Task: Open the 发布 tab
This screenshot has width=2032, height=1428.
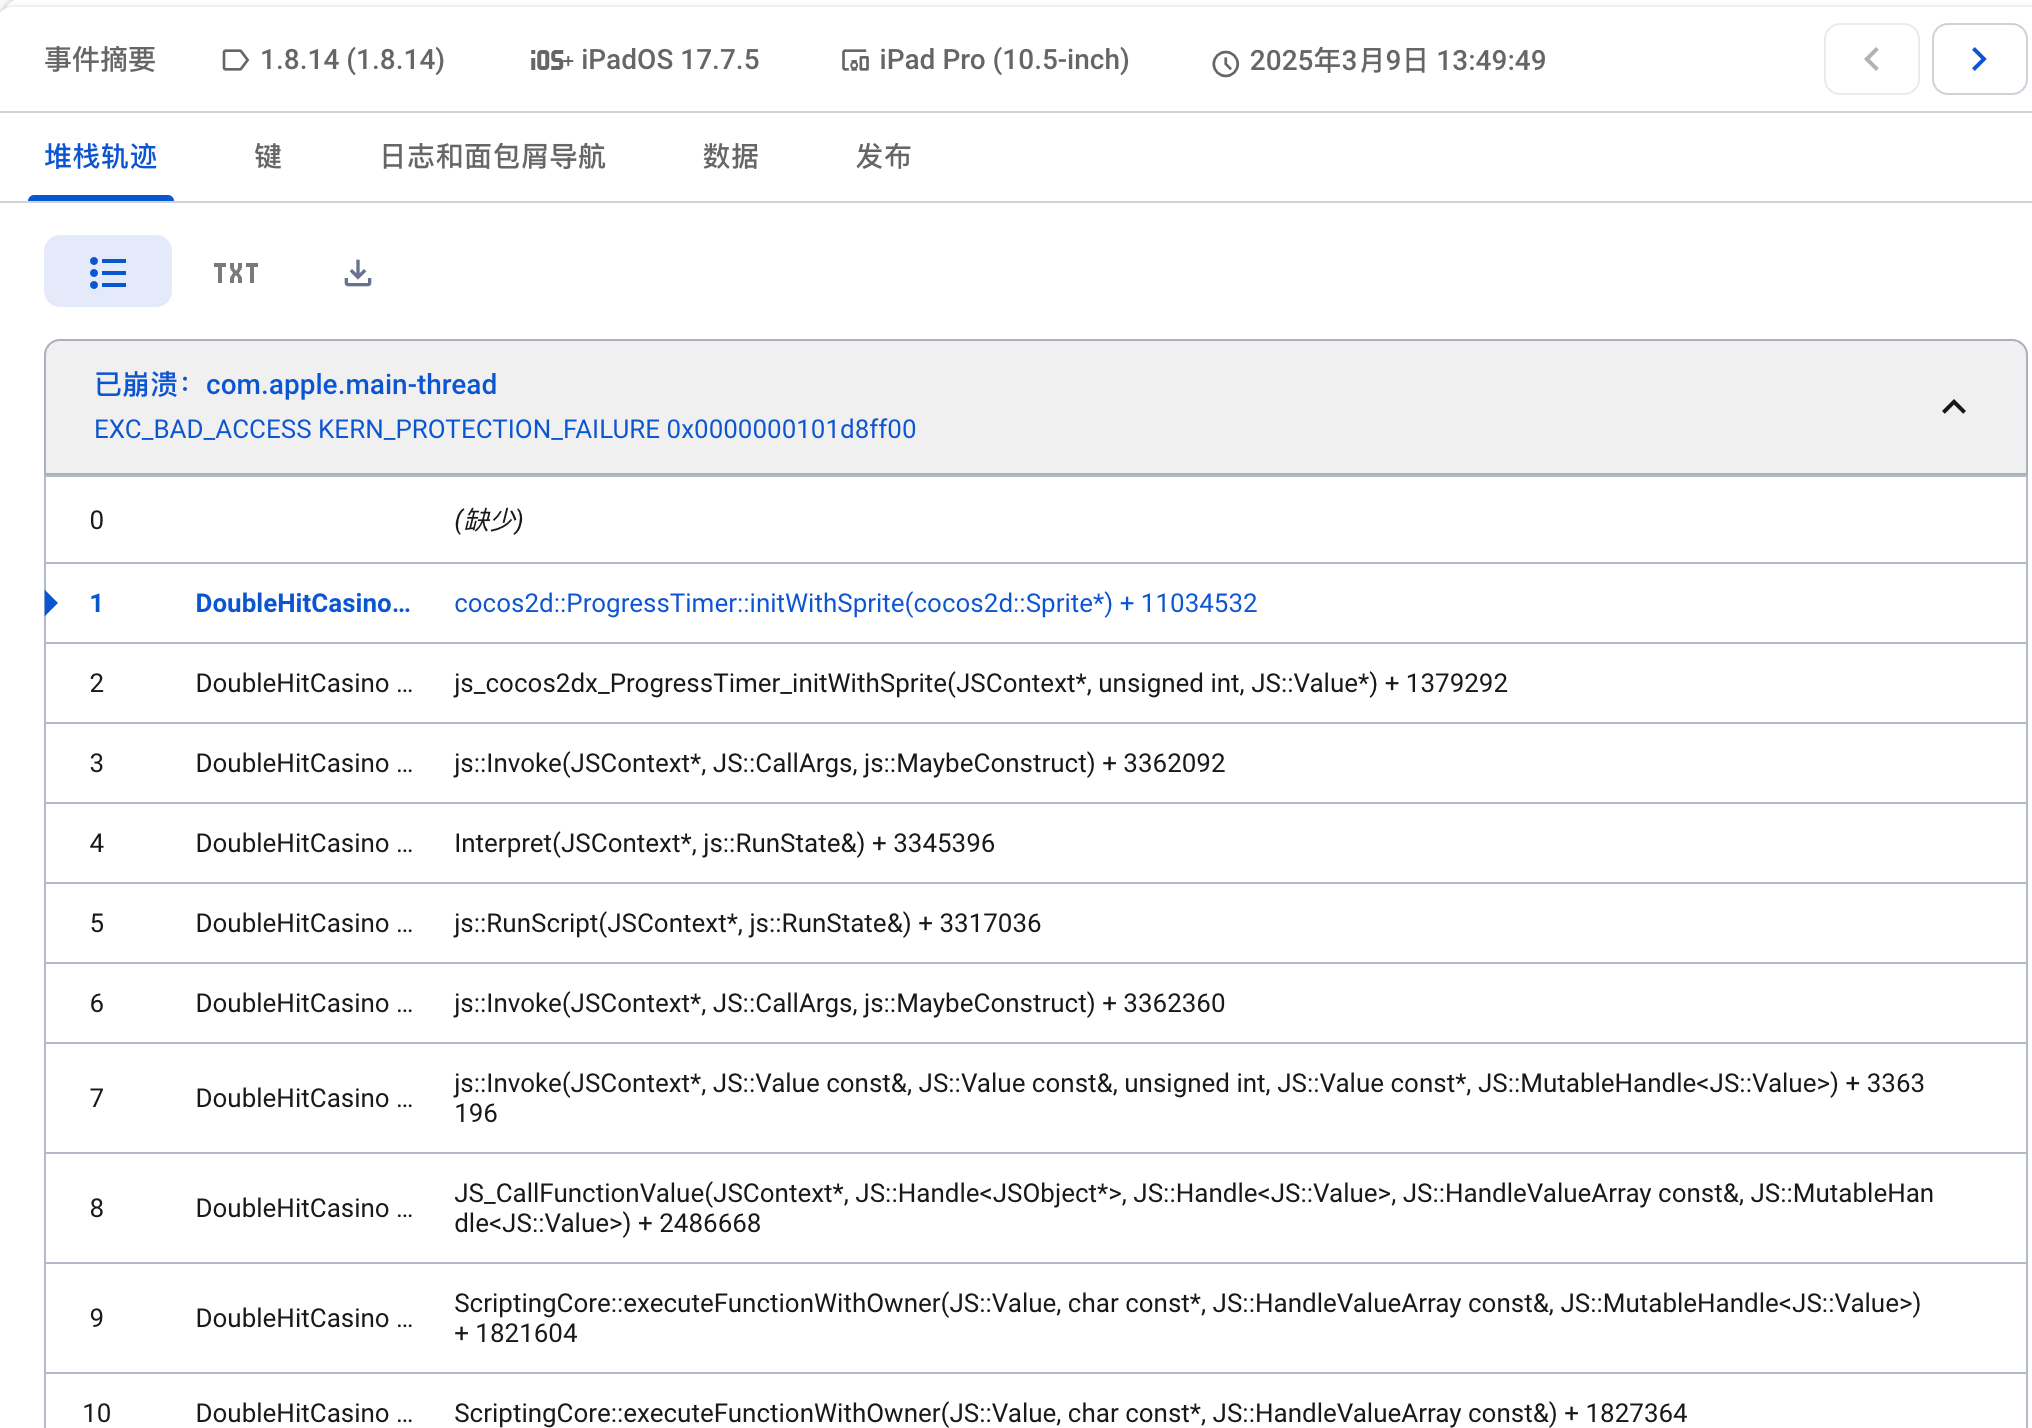Action: pyautogui.click(x=883, y=157)
